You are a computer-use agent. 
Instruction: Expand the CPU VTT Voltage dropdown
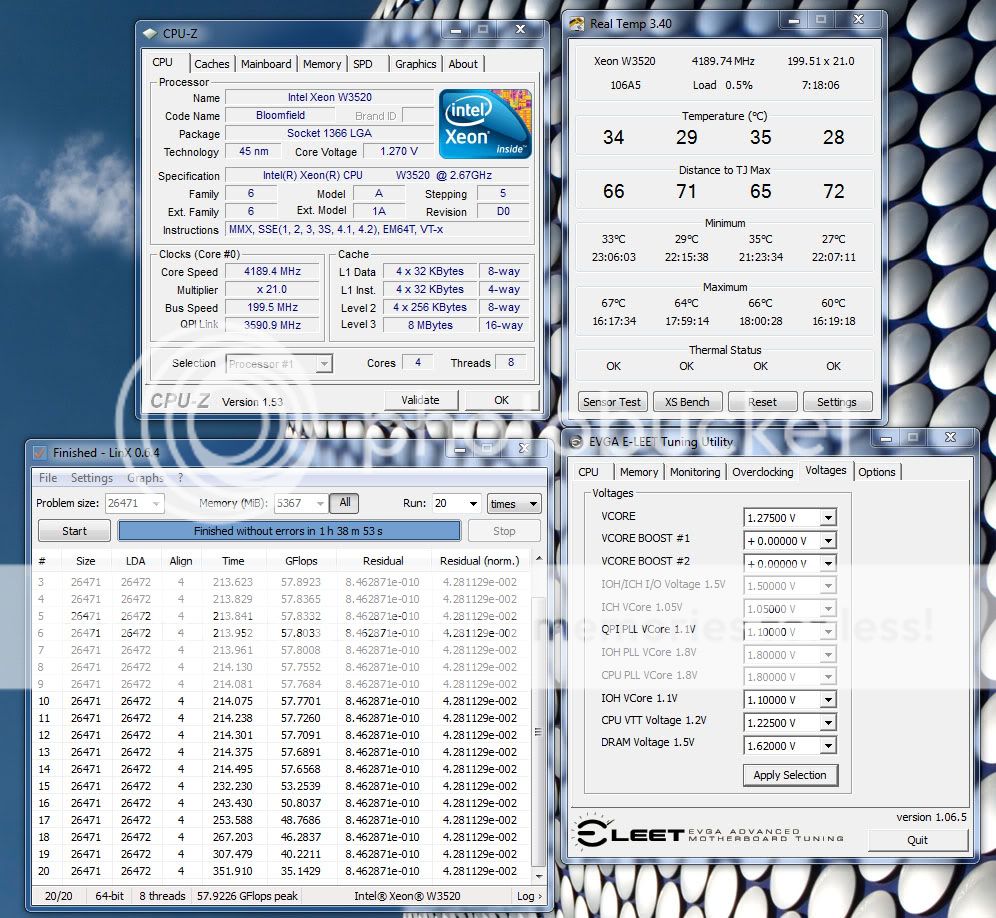828,723
